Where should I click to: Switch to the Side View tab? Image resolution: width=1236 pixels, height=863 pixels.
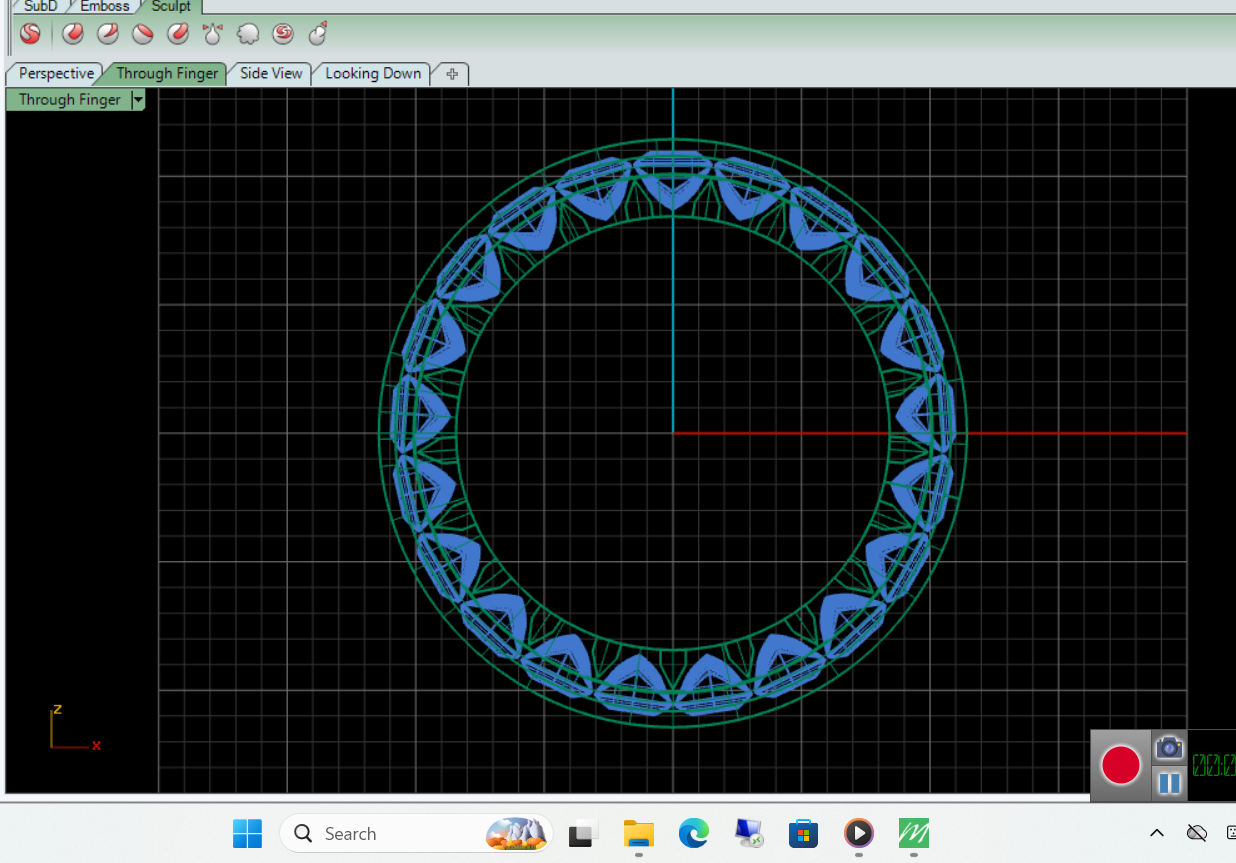[x=271, y=73]
